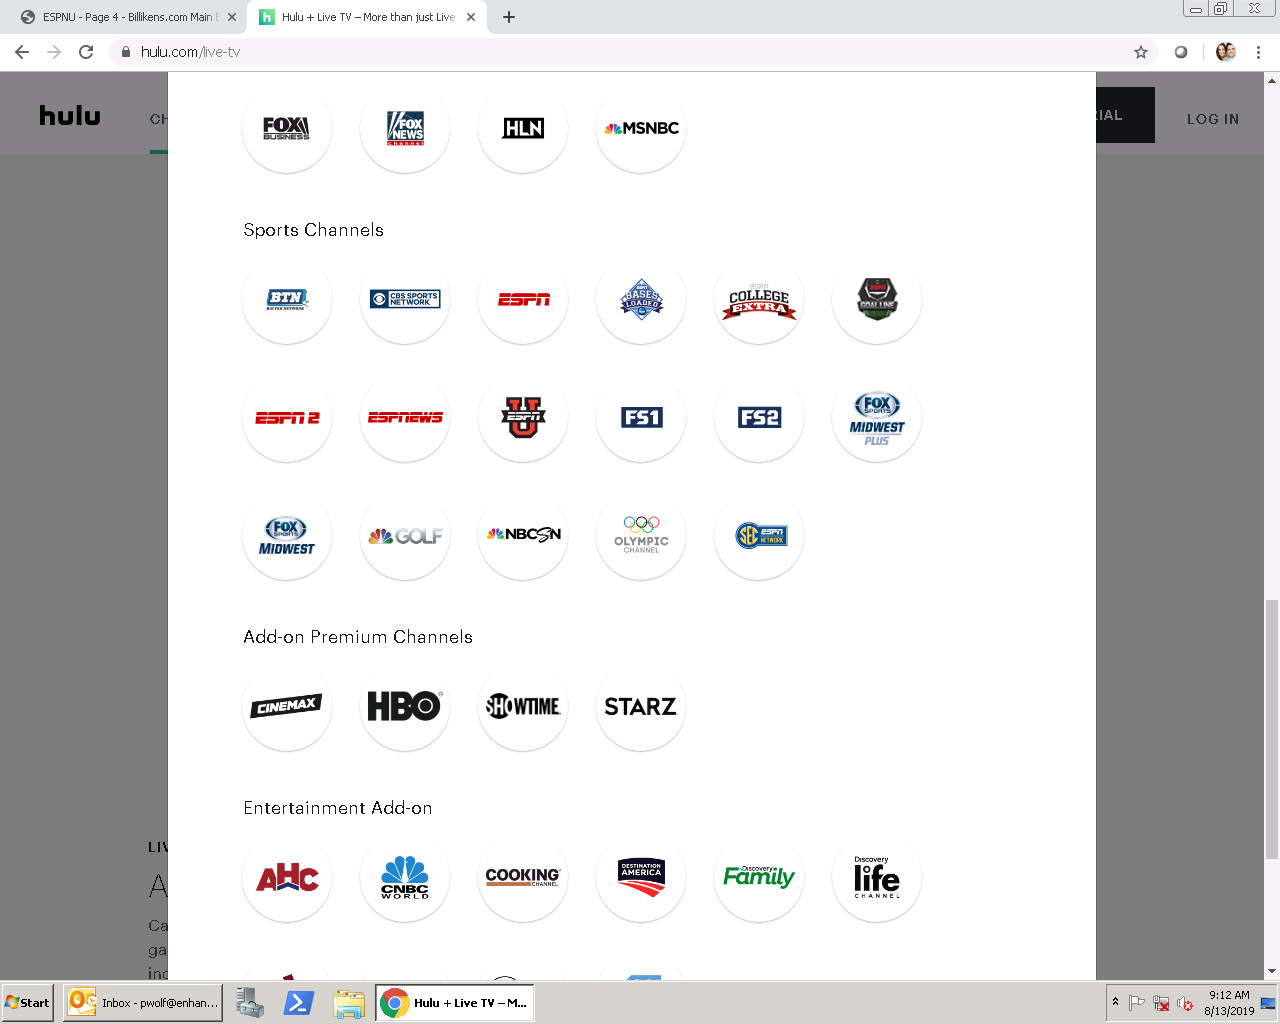Viewport: 1280px width, 1024px height.
Task: Click the Fox Sports Midwest Plus logo
Action: click(x=877, y=417)
